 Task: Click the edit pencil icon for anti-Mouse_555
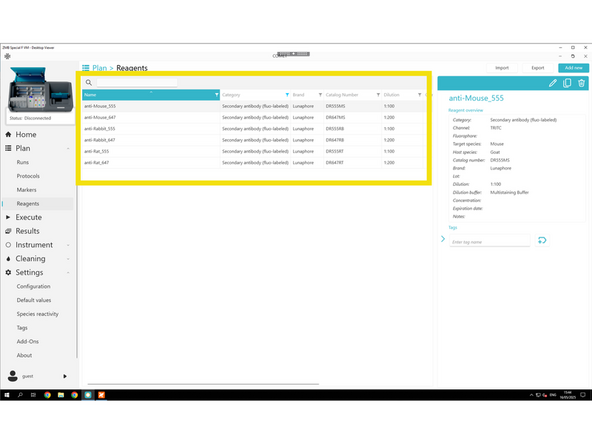(552, 83)
